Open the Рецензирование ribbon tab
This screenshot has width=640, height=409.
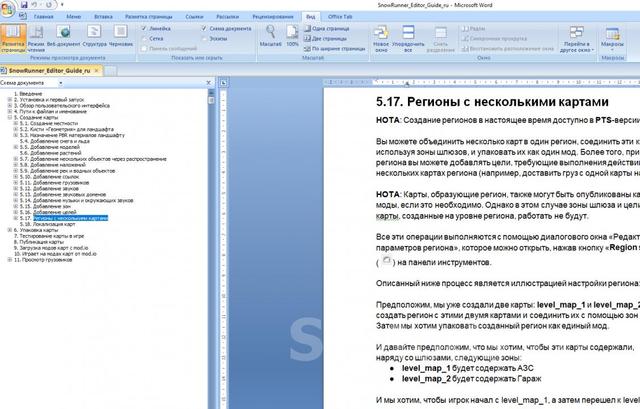coord(273,17)
